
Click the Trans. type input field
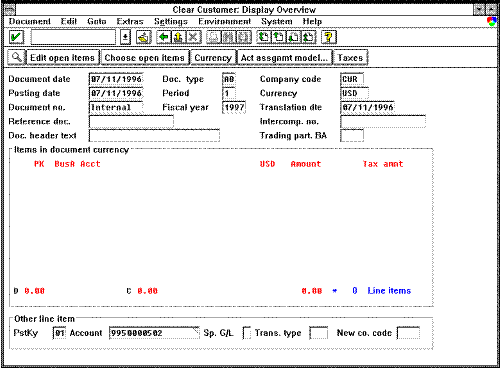click(319, 333)
